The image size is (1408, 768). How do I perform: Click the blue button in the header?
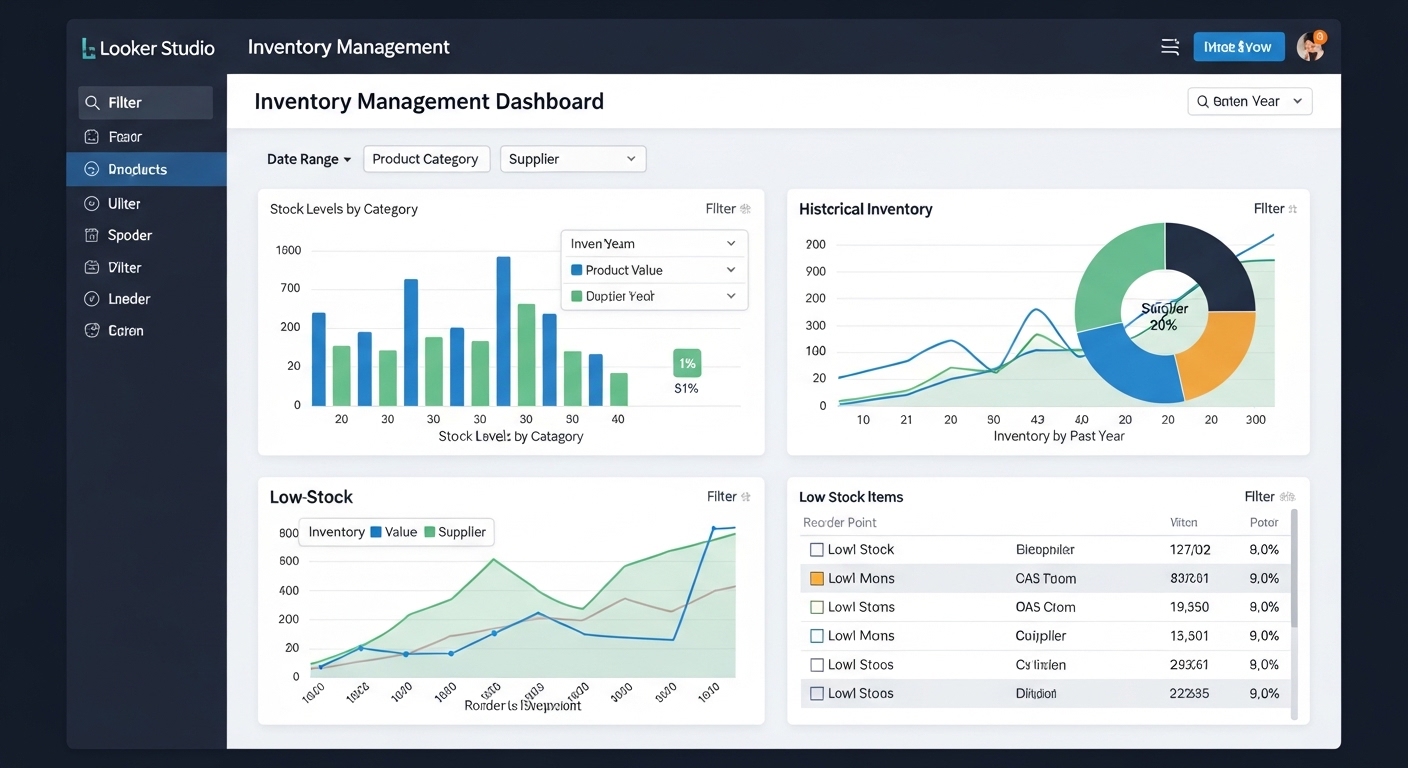(1239, 47)
